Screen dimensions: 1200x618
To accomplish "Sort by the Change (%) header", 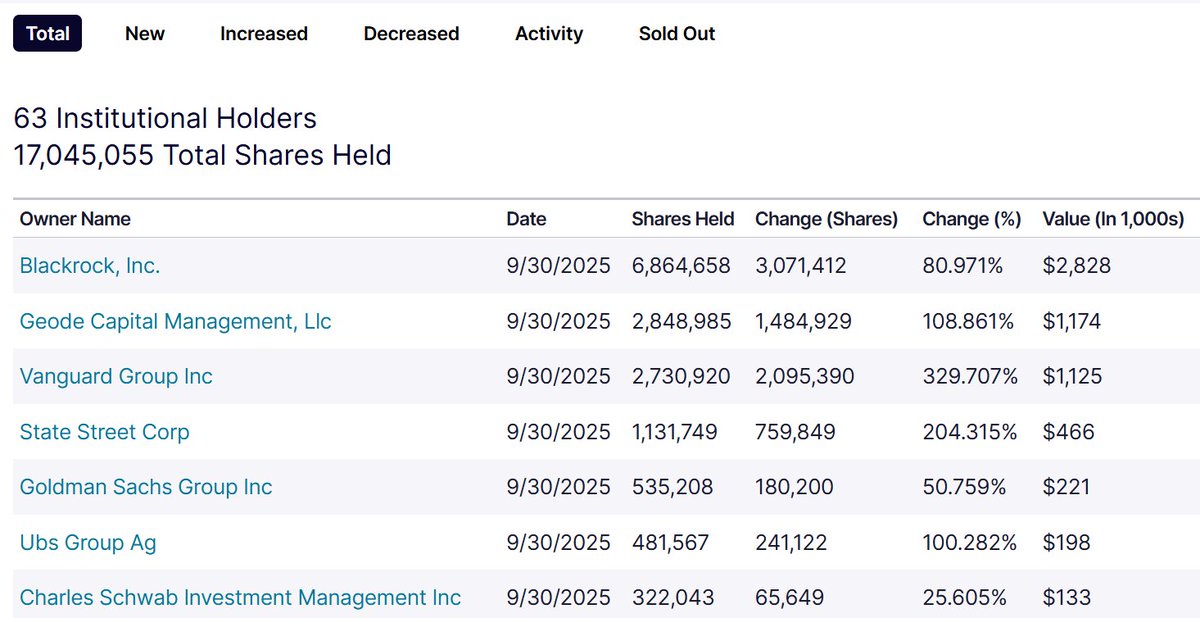I will point(971,219).
